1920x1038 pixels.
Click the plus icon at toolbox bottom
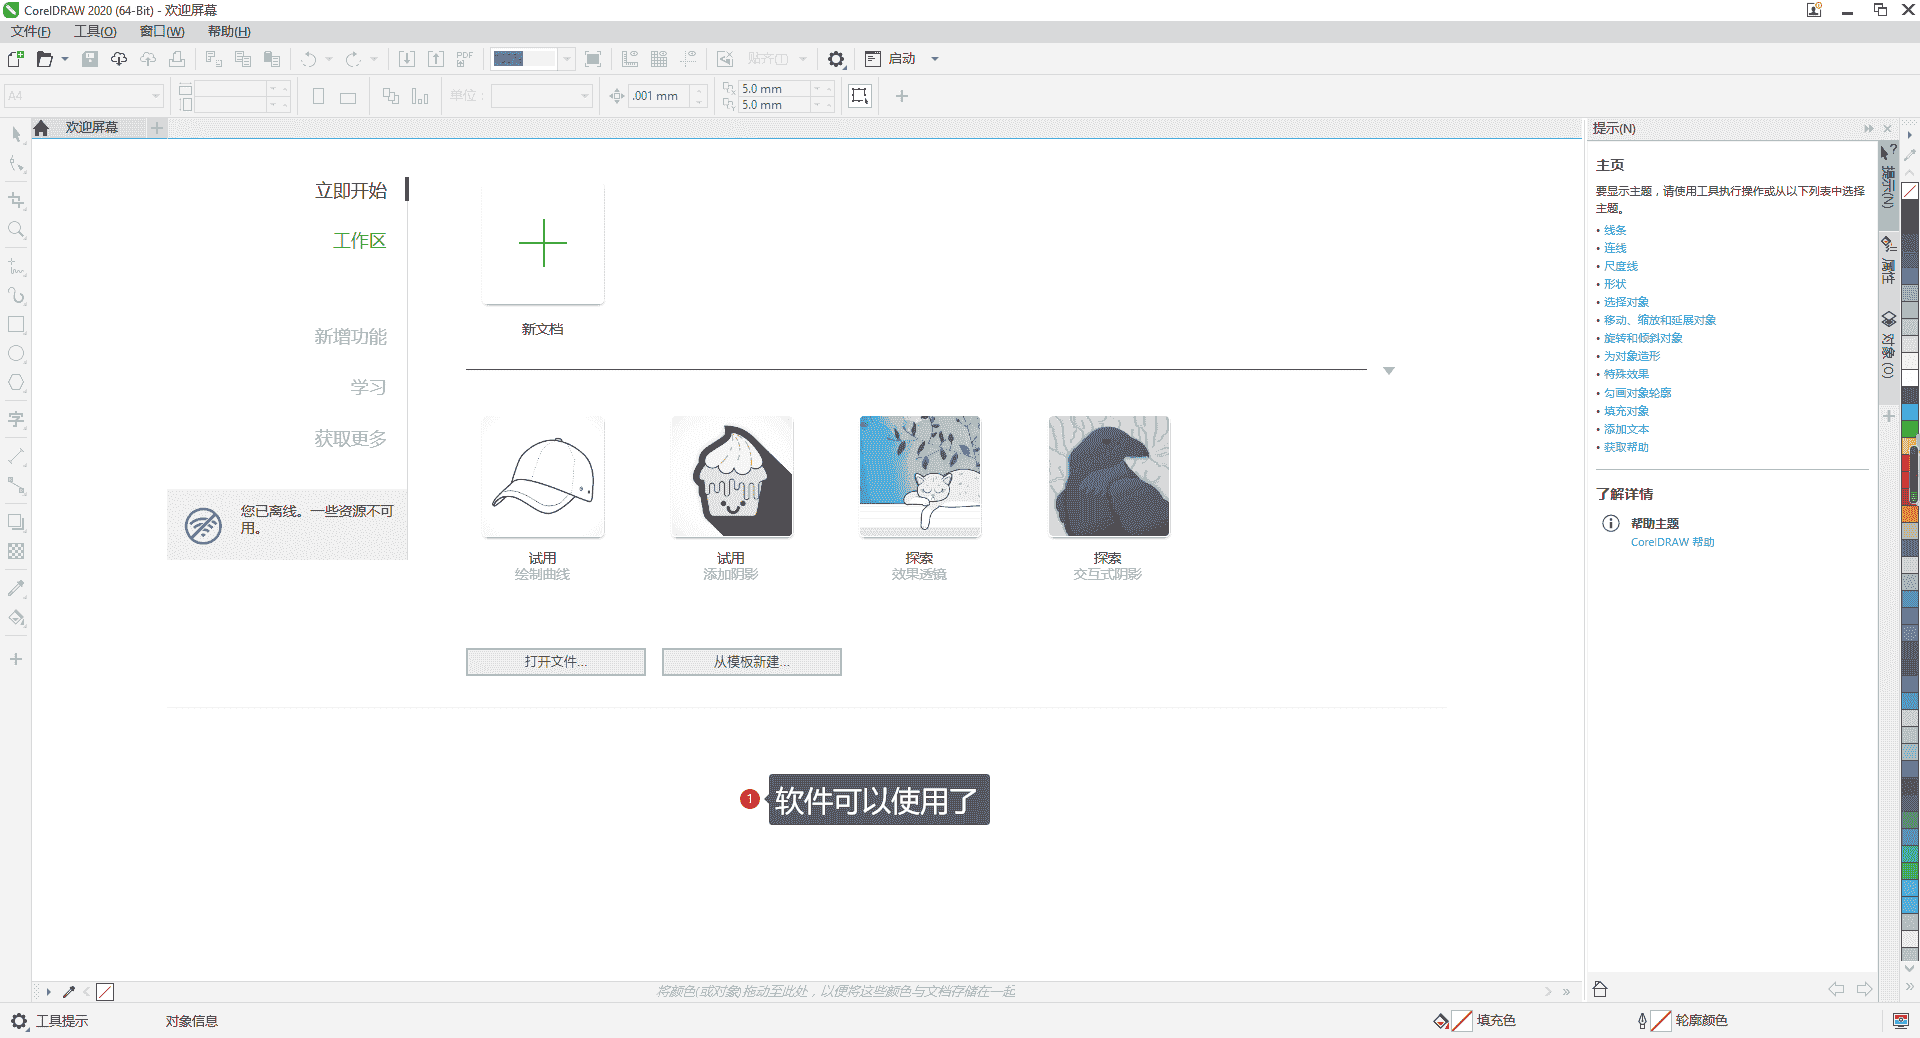[16, 659]
